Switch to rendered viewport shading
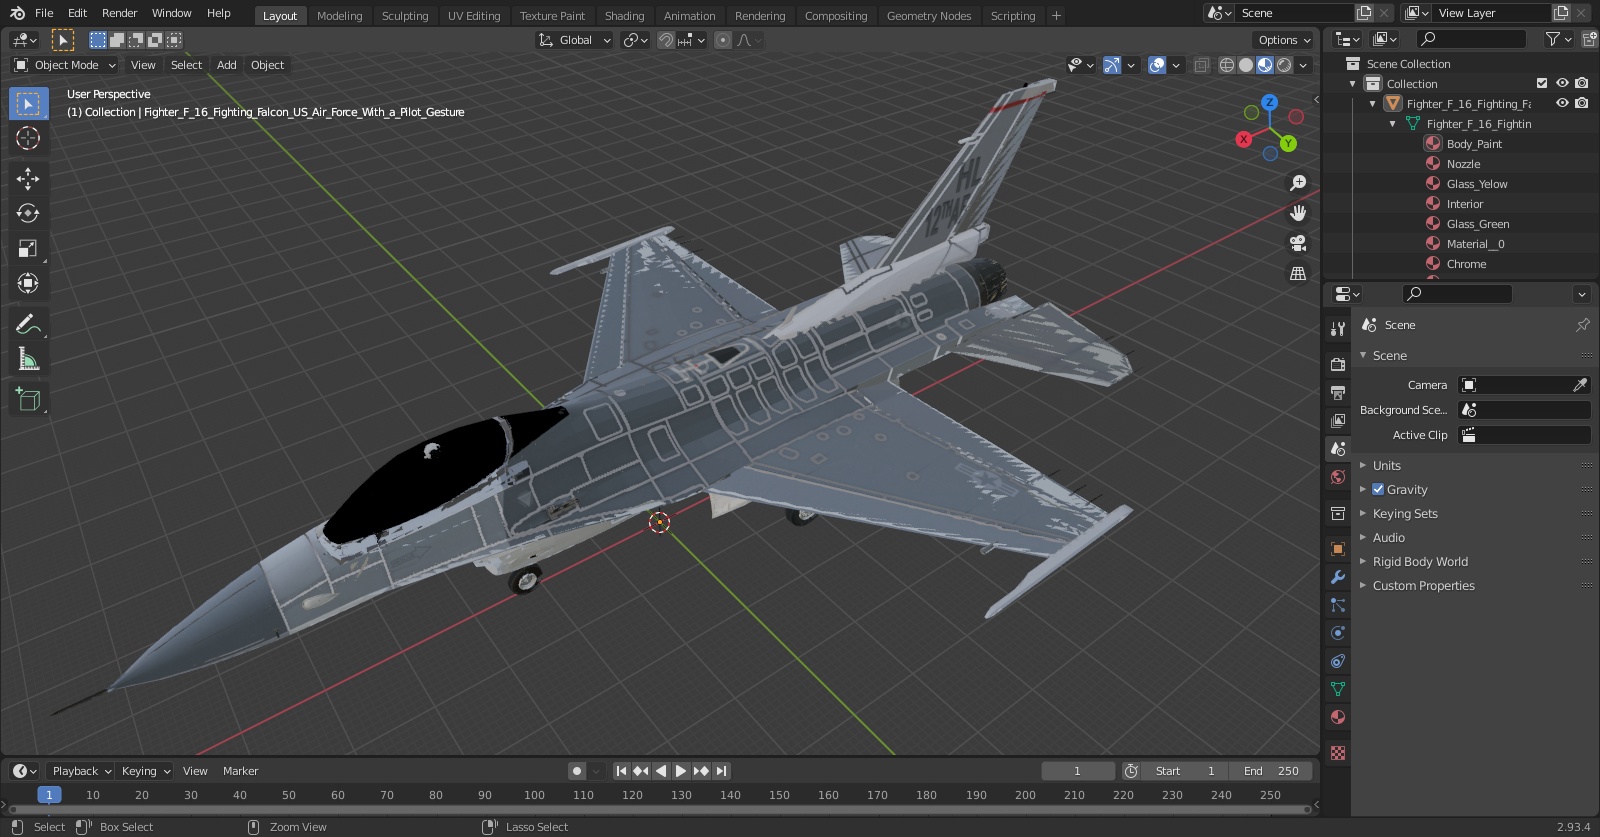This screenshot has width=1600, height=837. tap(1284, 65)
